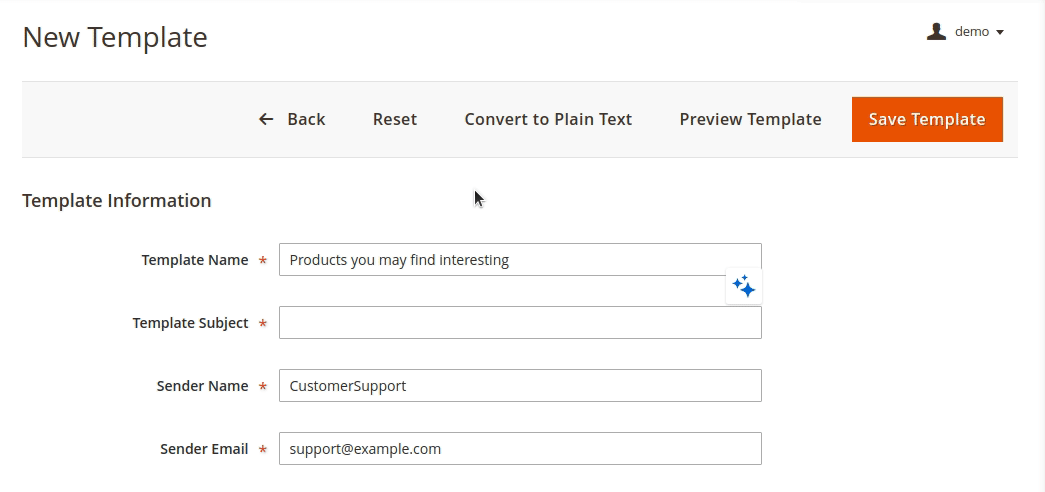Select the Sender Name text box

519,386
